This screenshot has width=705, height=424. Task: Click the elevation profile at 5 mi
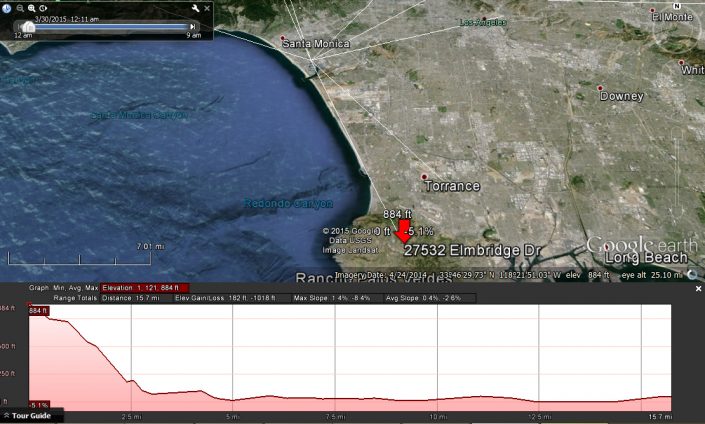click(x=232, y=400)
